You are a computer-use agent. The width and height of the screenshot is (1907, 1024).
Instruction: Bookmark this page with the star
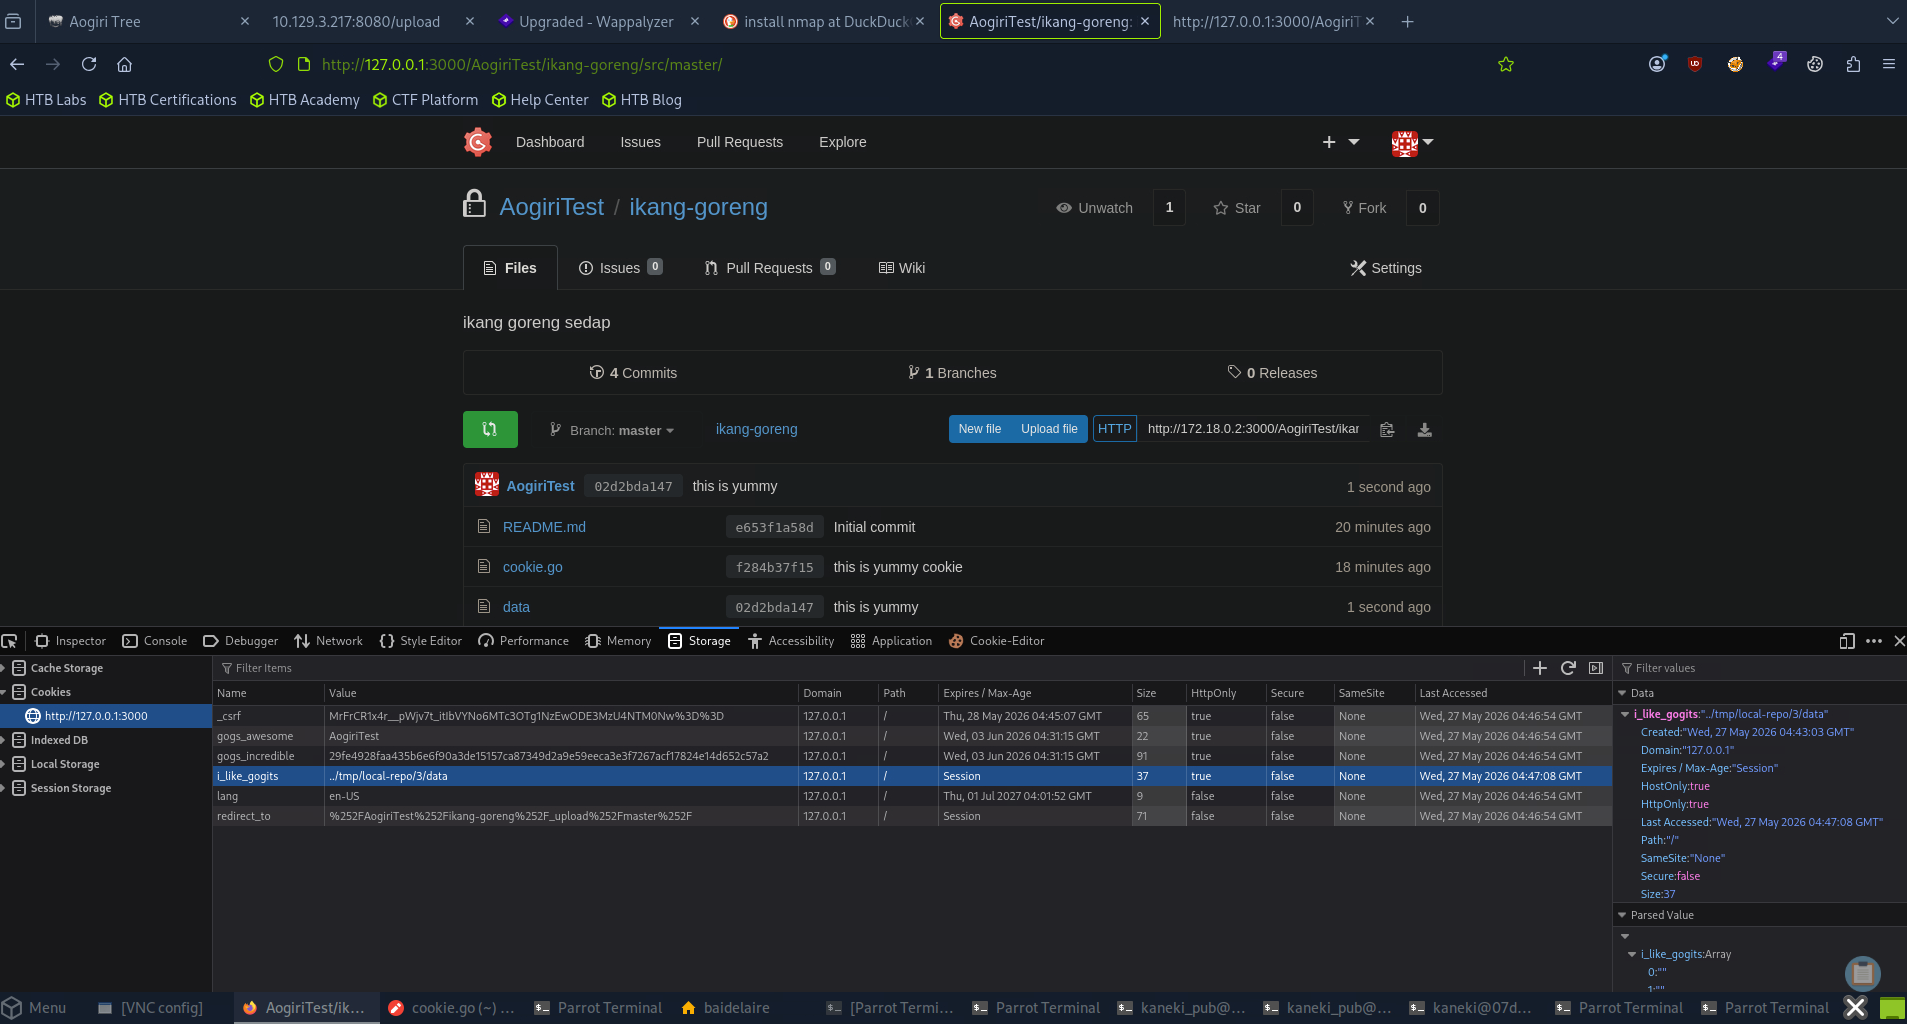[x=1506, y=64]
